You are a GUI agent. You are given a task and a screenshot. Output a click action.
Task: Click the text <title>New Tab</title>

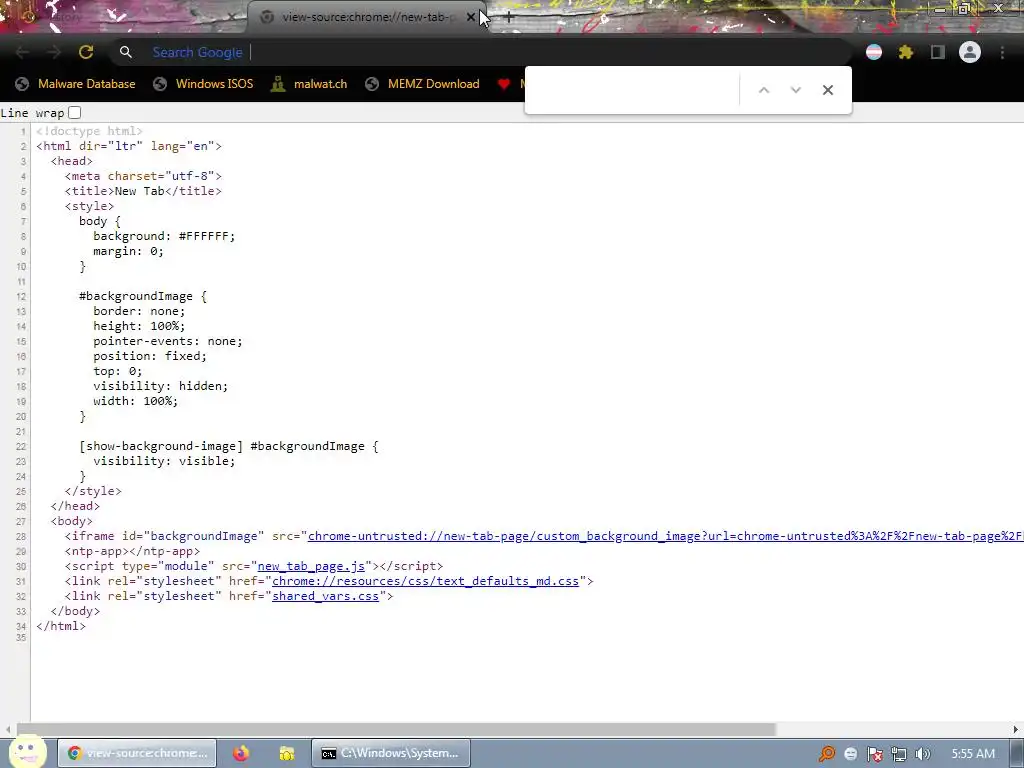pos(143,191)
